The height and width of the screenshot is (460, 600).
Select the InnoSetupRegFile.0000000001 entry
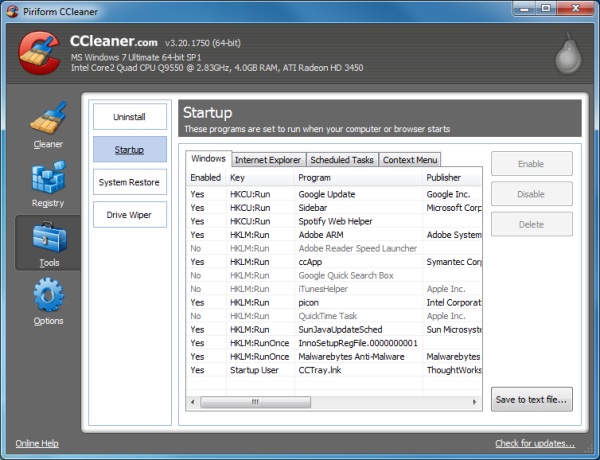coord(334,343)
